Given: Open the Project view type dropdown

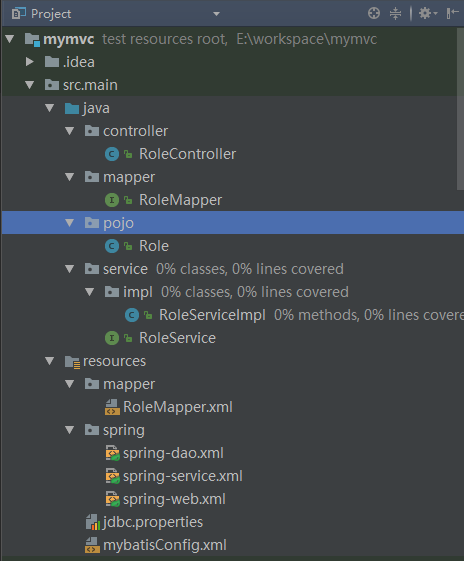Looking at the screenshot, I should (x=216, y=14).
